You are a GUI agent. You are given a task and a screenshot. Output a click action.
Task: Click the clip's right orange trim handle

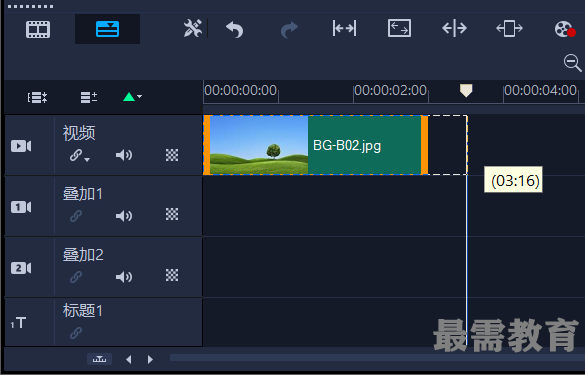pyautogui.click(x=425, y=145)
